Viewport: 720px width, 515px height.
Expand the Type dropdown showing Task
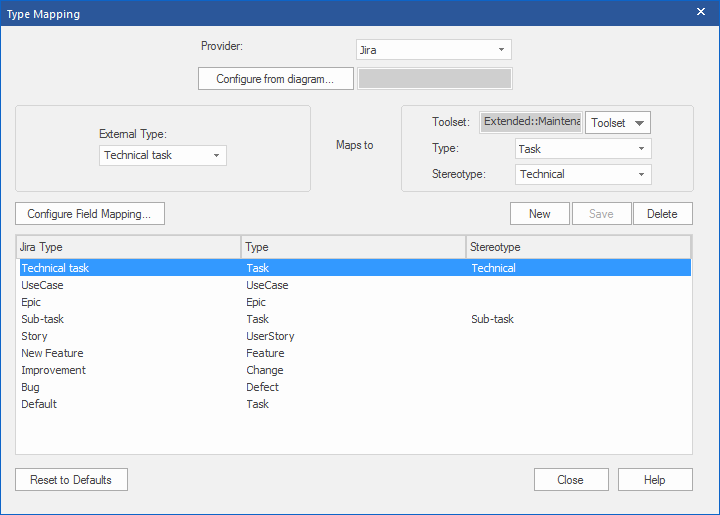coord(583,149)
